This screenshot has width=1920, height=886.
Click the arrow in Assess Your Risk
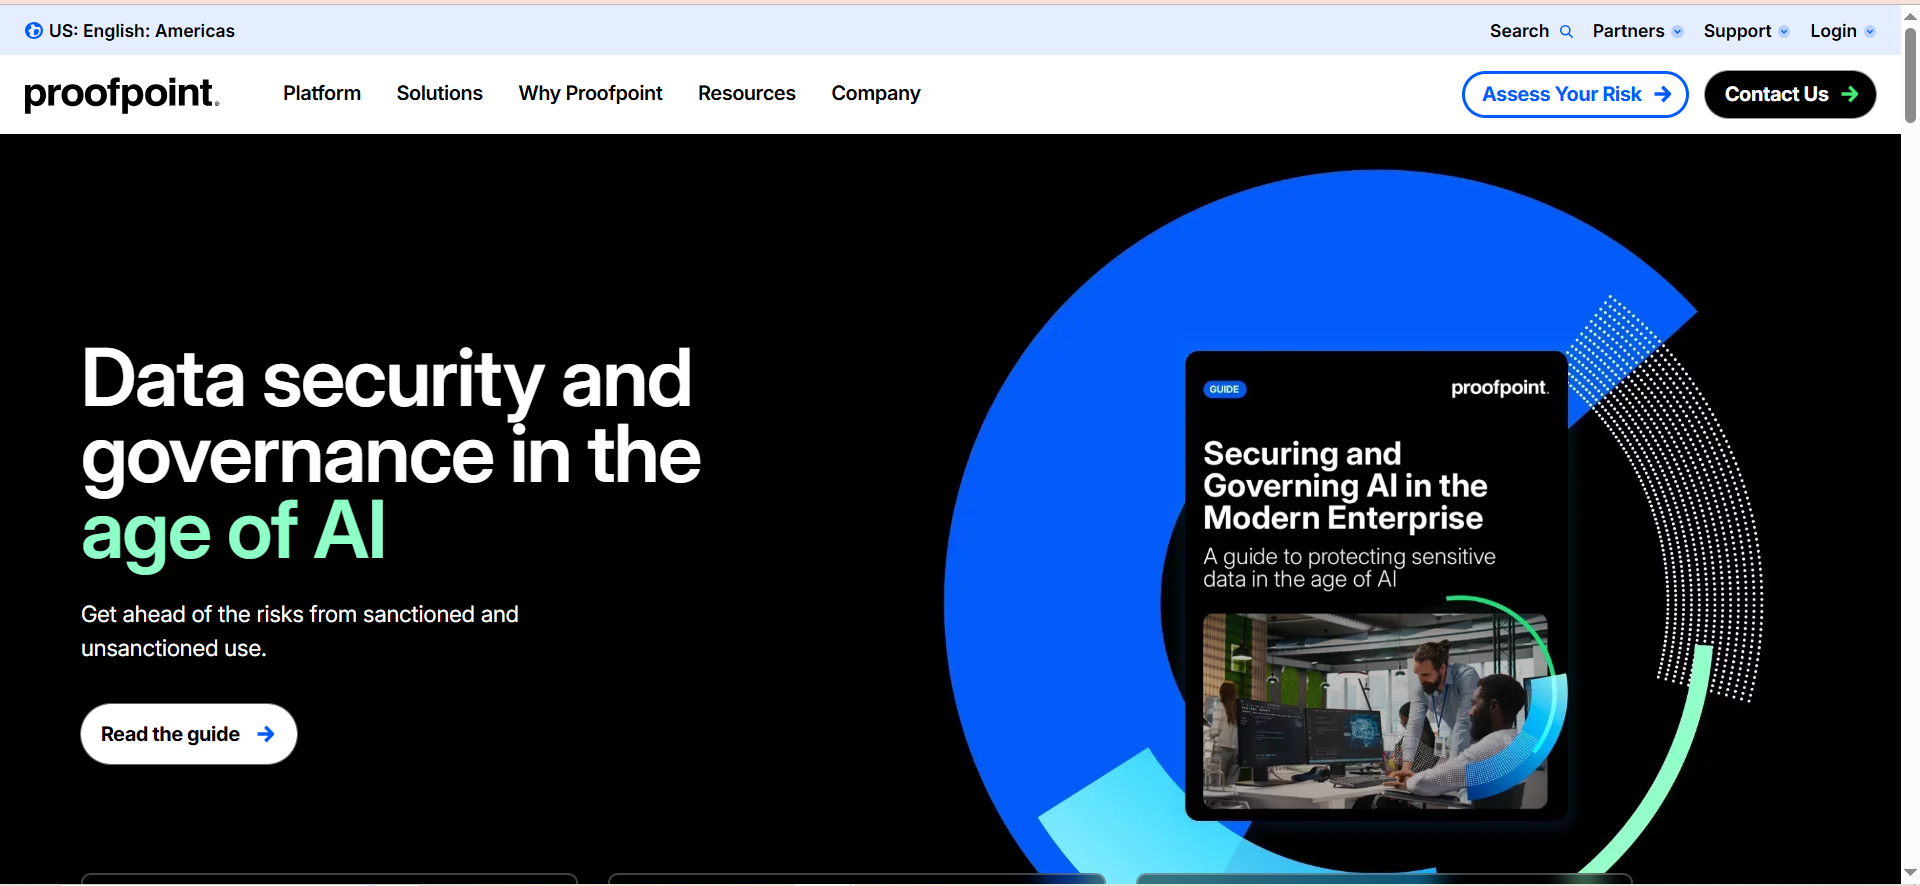click(x=1663, y=94)
